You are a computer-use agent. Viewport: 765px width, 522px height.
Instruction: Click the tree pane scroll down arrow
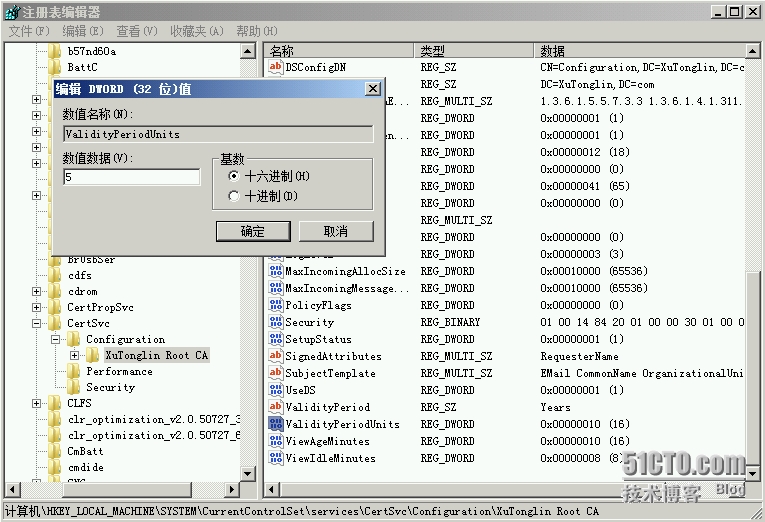[248, 473]
